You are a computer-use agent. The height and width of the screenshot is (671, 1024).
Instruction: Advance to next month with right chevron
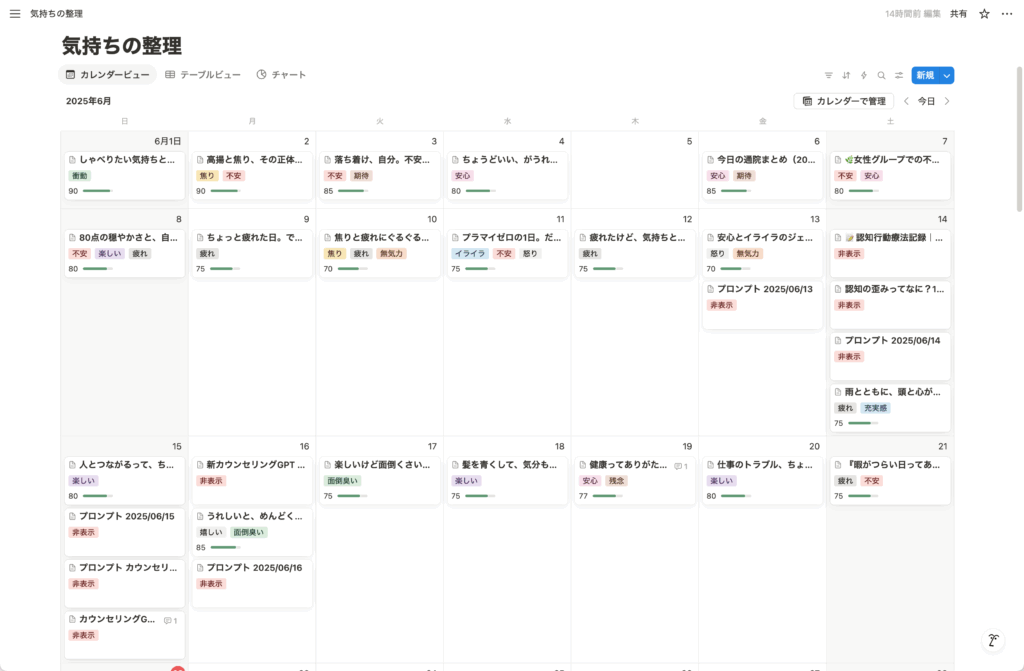947,101
